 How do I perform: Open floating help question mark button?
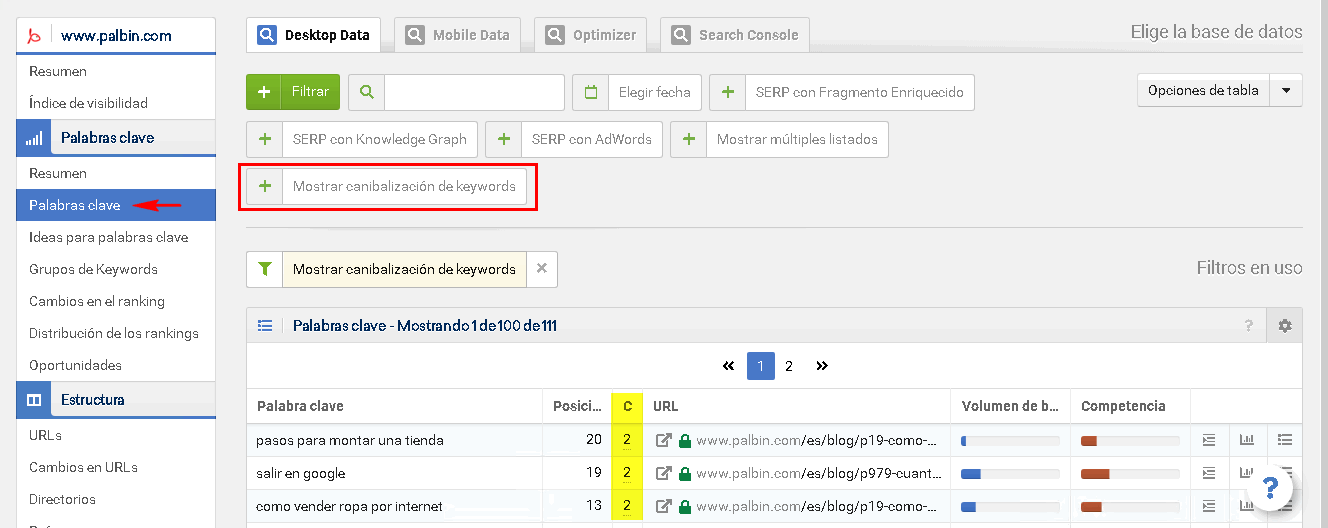coord(1270,488)
